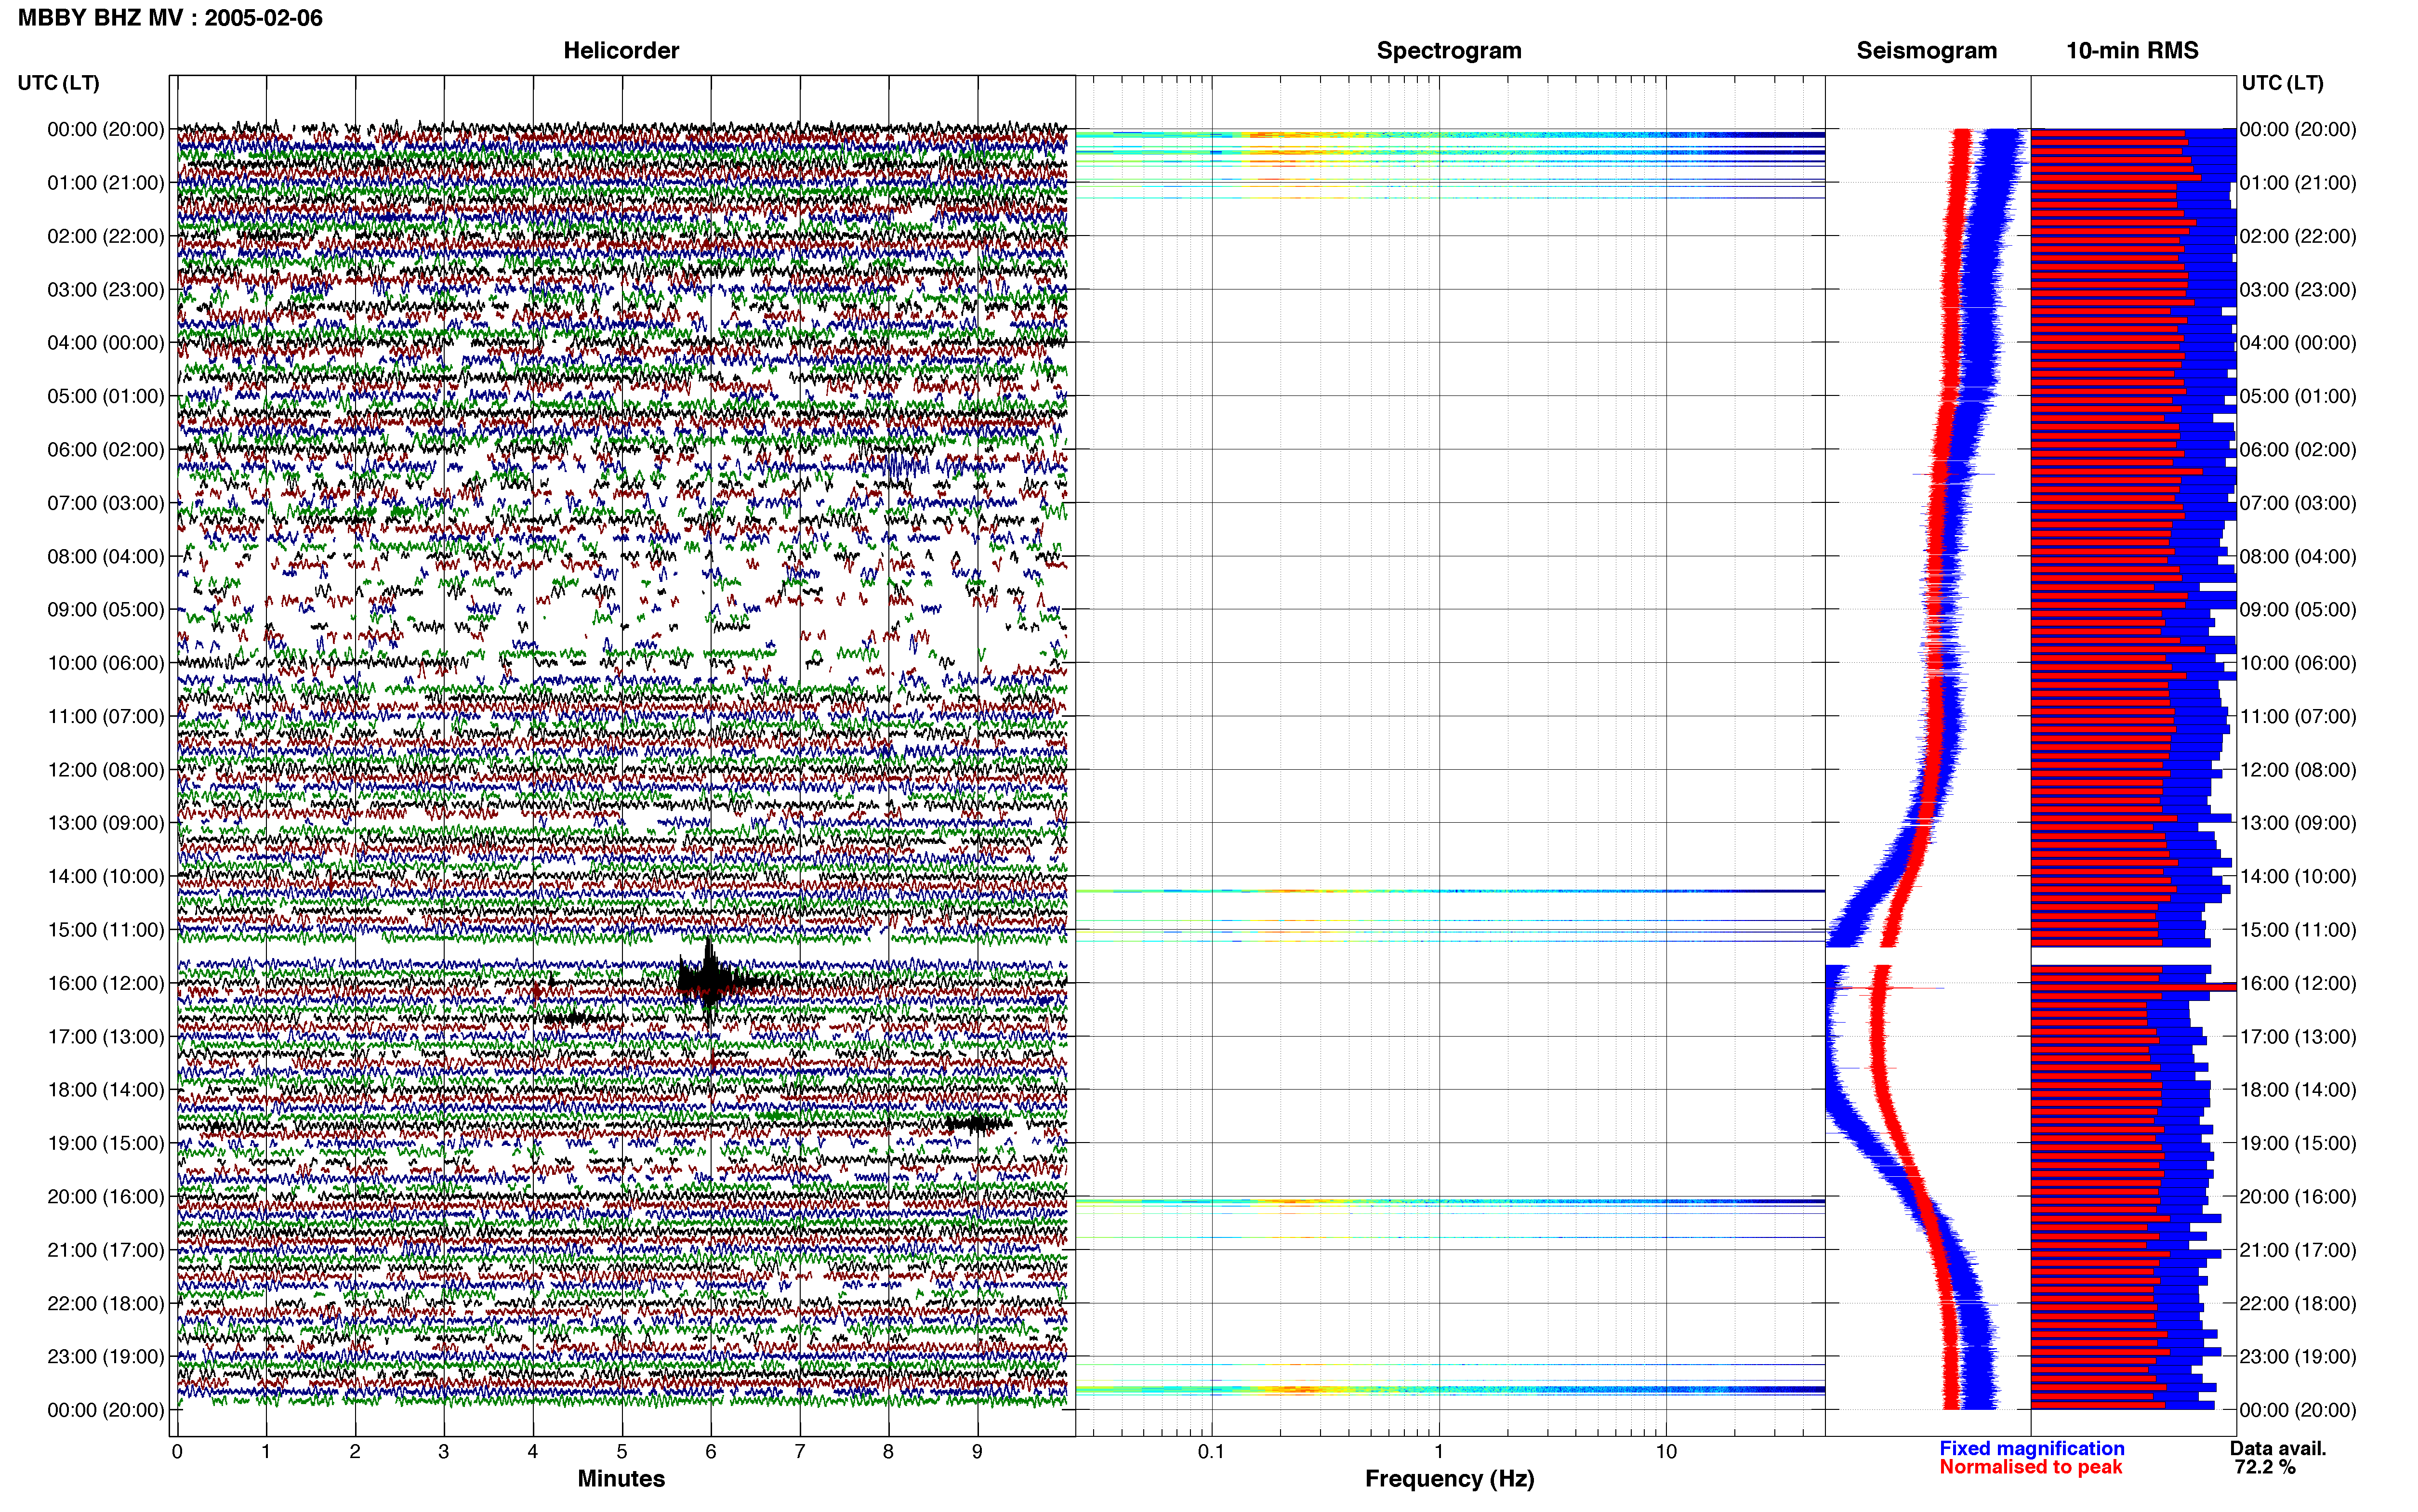2418x1512 pixels.
Task: Click the left time label '07:00 (03:00)'
Action: [105, 503]
